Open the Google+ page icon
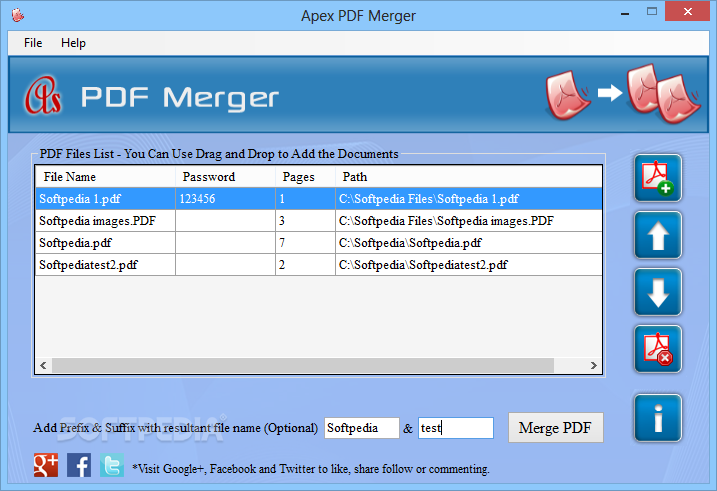717x491 pixels. [x=46, y=465]
